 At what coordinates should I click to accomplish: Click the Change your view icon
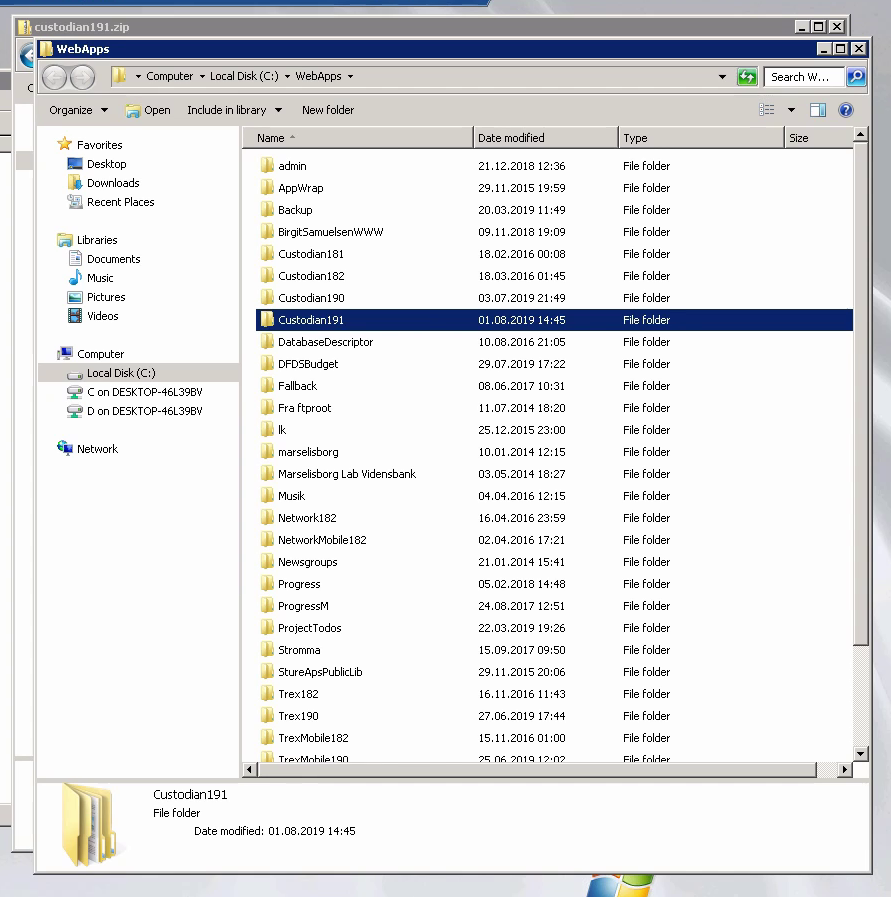tap(767, 110)
